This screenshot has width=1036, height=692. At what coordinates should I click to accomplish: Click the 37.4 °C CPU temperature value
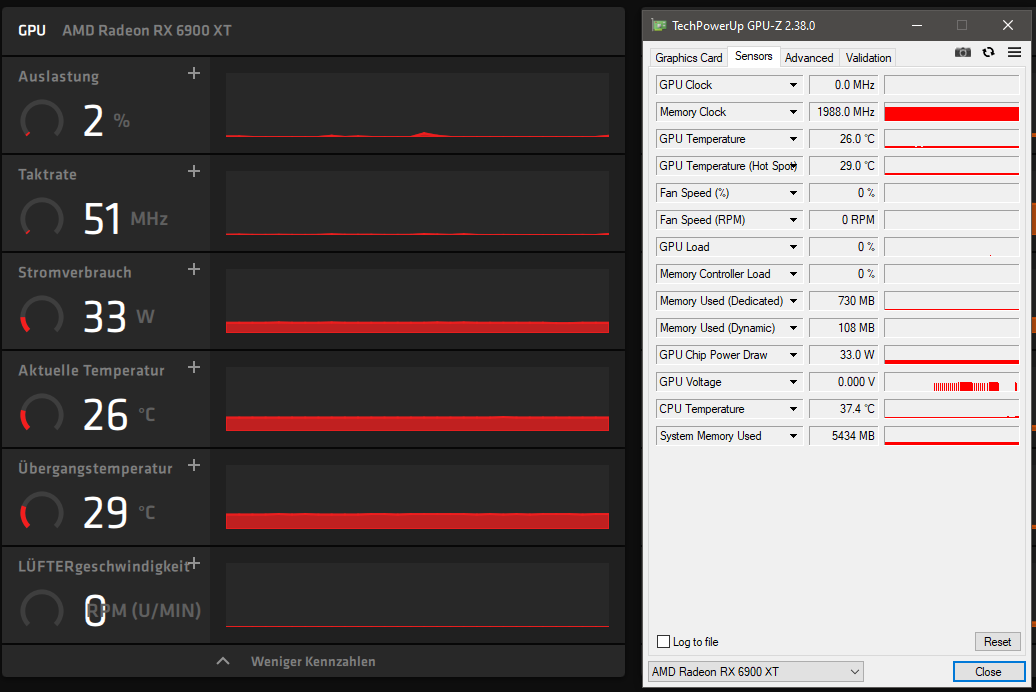(x=844, y=409)
